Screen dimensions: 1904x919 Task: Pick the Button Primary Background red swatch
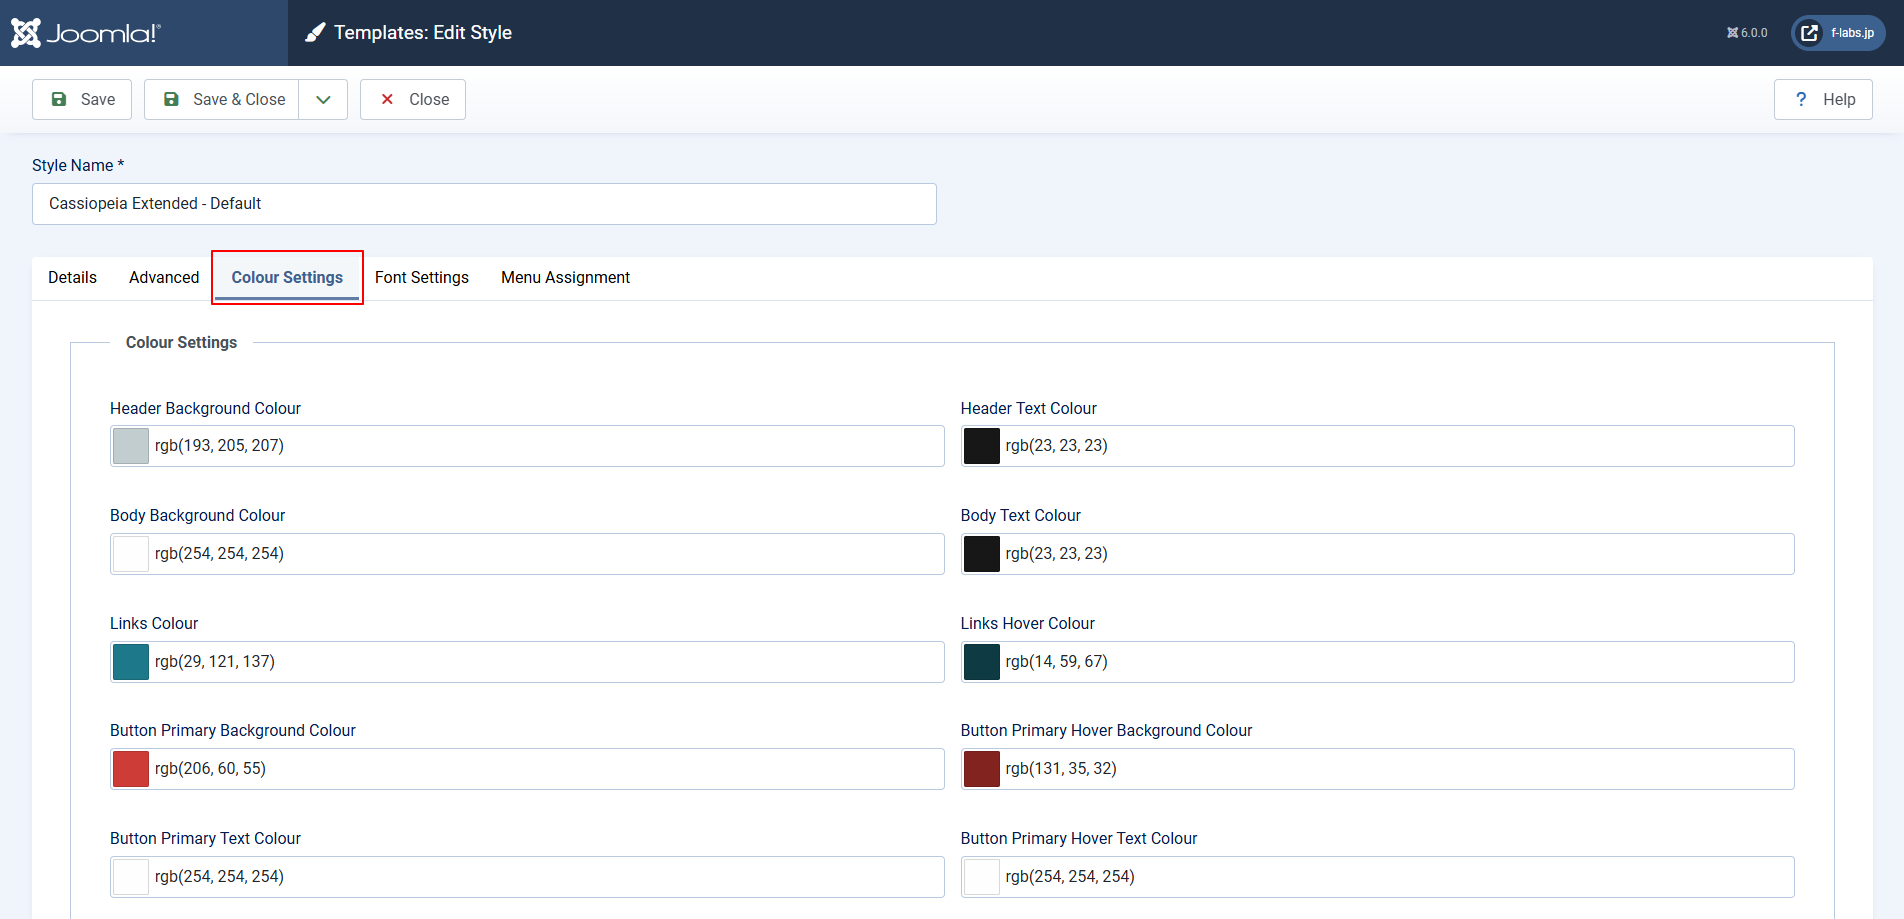coord(131,769)
